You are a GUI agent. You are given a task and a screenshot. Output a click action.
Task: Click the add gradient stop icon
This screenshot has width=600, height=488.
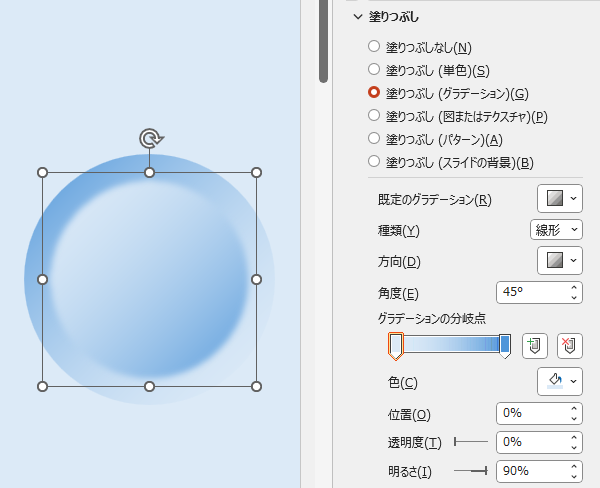(x=535, y=346)
